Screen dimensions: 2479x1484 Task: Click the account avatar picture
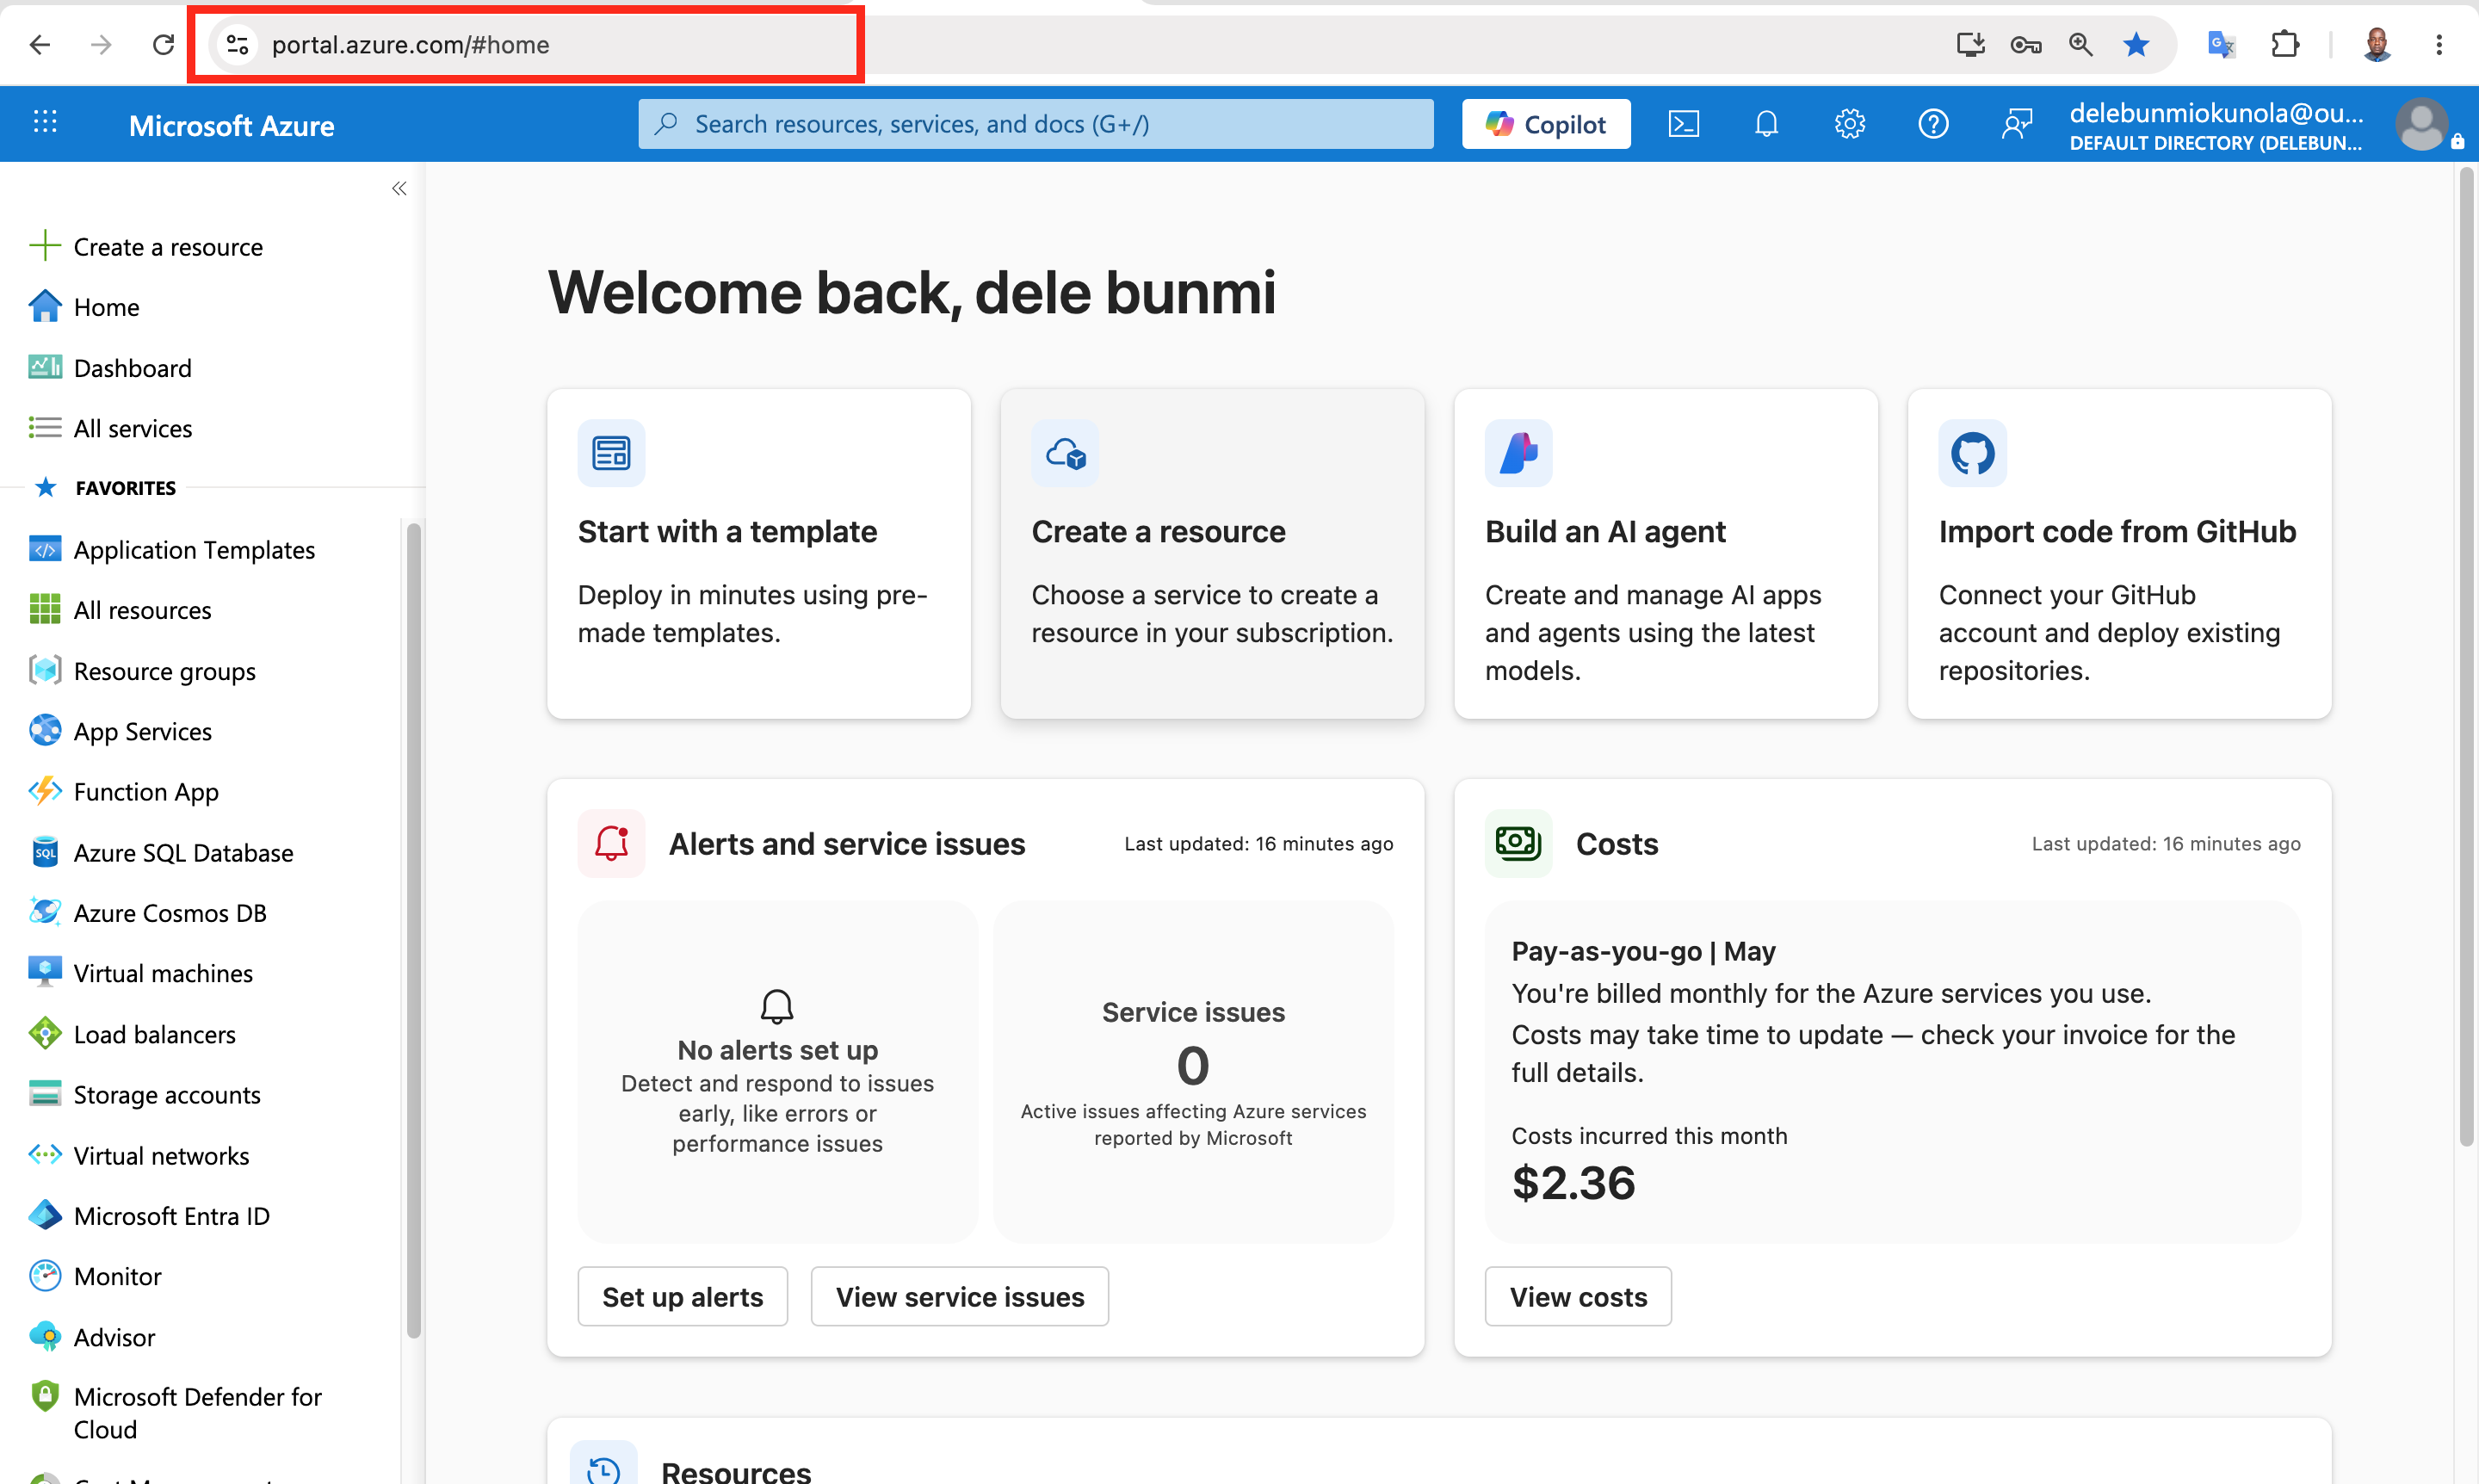(2421, 124)
